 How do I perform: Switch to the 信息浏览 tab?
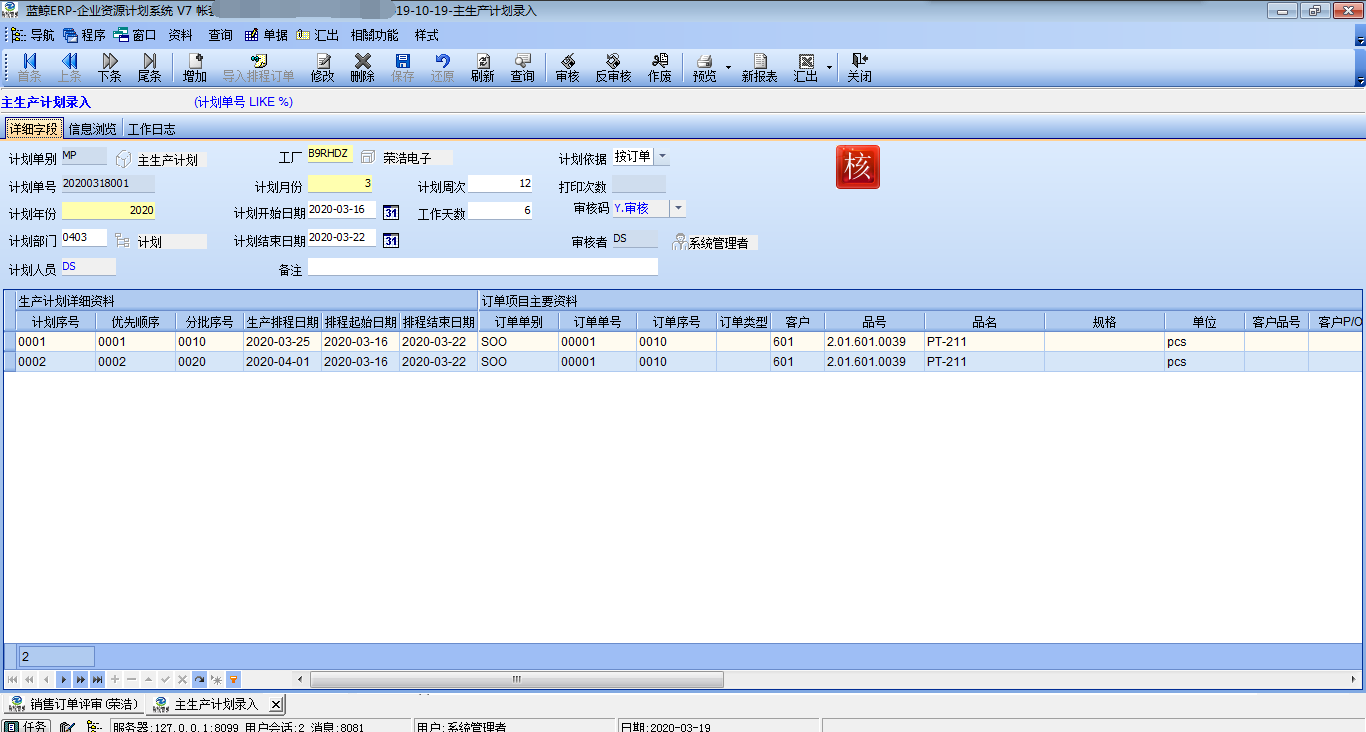[x=92, y=129]
